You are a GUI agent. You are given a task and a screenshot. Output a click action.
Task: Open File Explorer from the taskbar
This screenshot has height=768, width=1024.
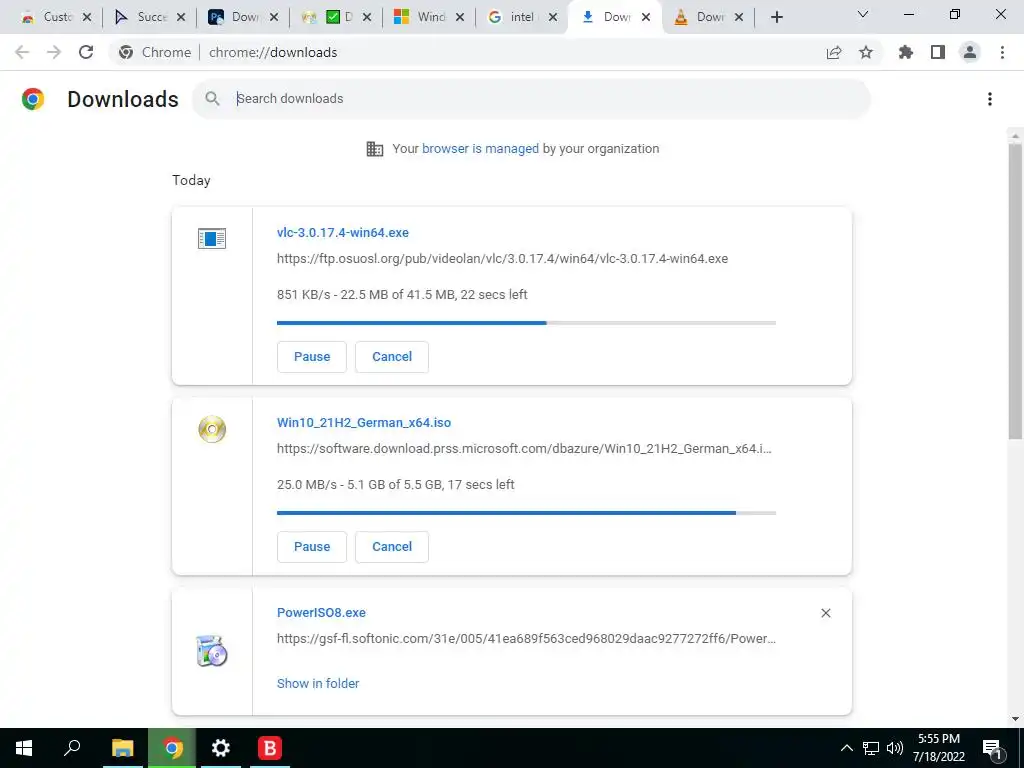122,748
